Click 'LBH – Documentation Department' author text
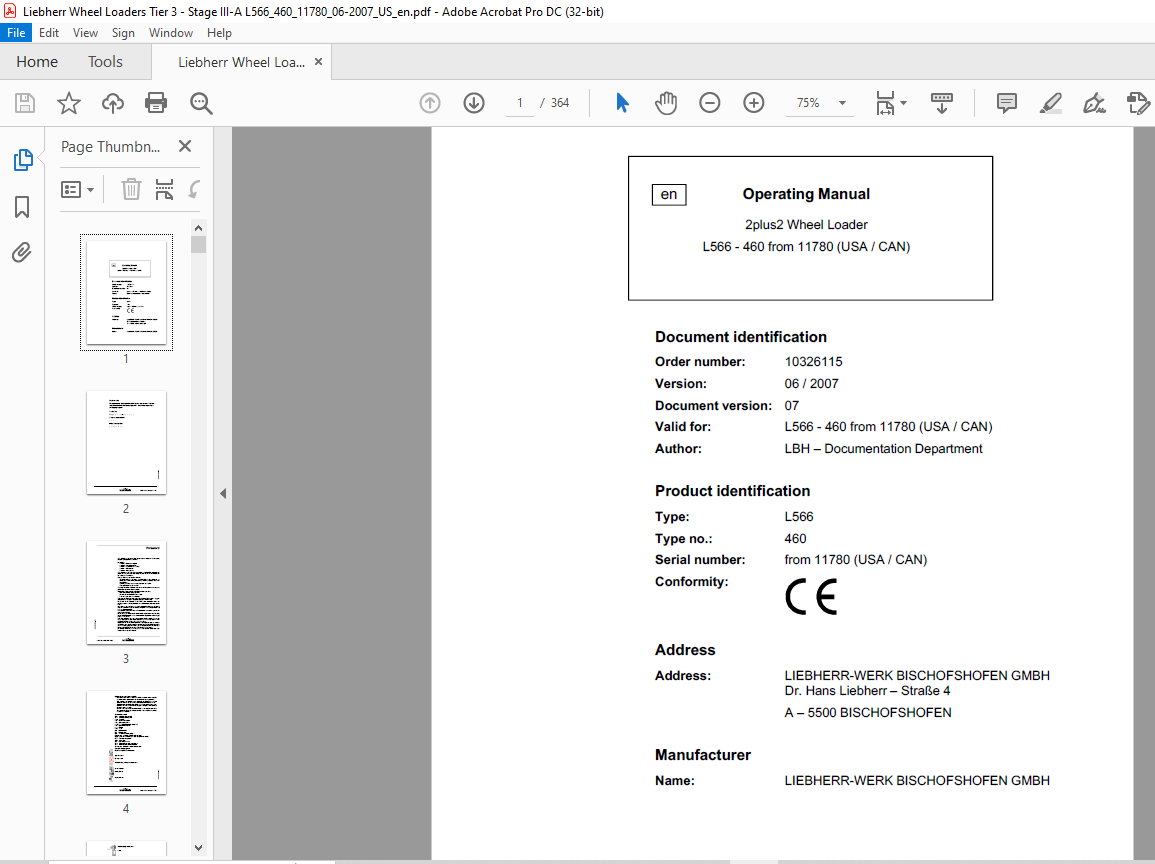 coord(883,449)
